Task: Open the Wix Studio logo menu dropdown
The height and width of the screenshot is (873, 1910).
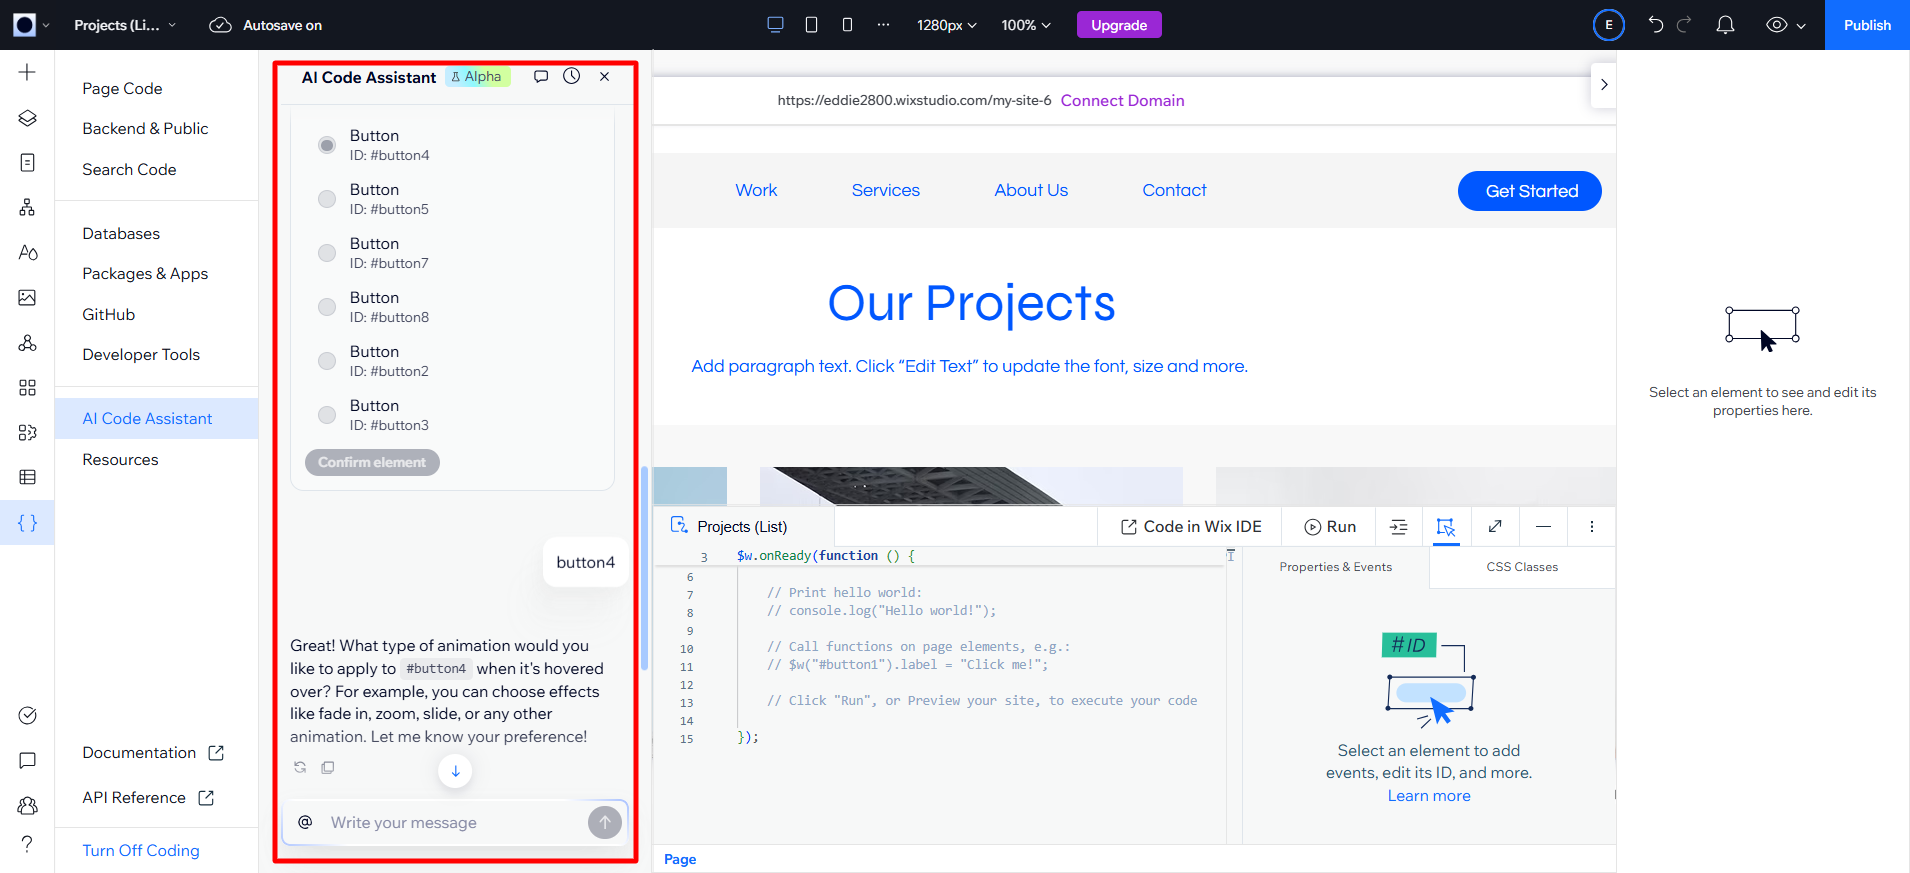Action: click(x=32, y=25)
